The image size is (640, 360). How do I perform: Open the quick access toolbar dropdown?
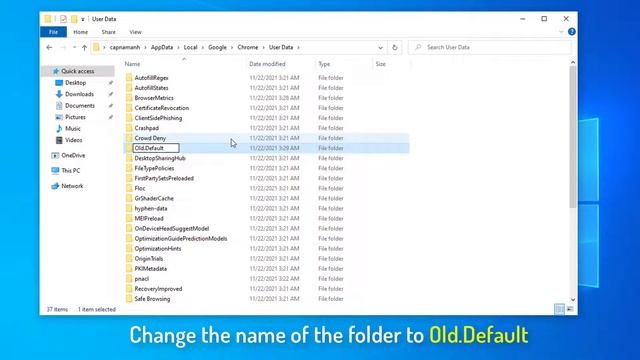point(83,19)
